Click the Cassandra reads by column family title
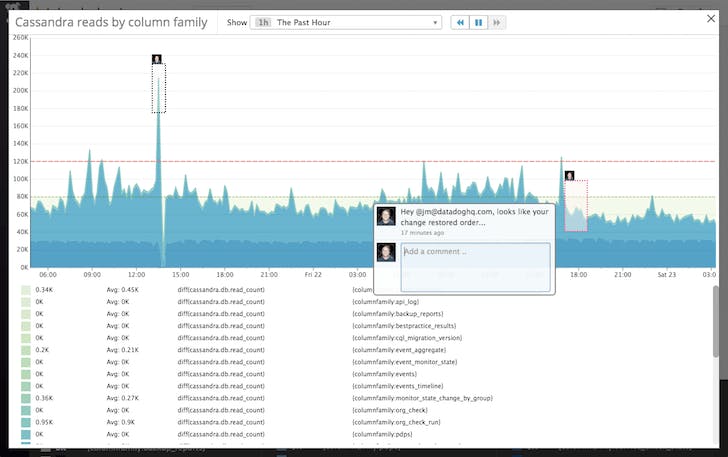This screenshot has height=457, width=728. coord(111,21)
